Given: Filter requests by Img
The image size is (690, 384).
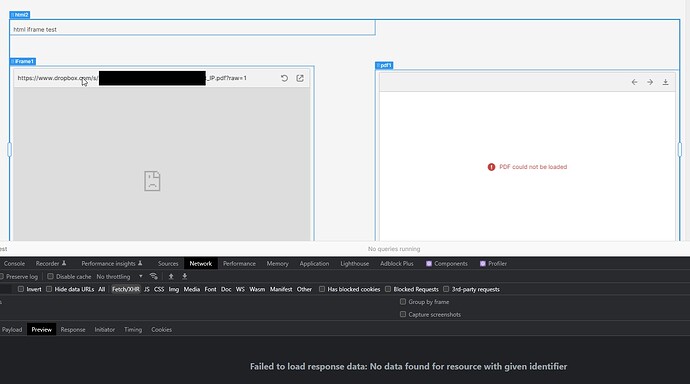Looking at the screenshot, I should tap(174, 289).
